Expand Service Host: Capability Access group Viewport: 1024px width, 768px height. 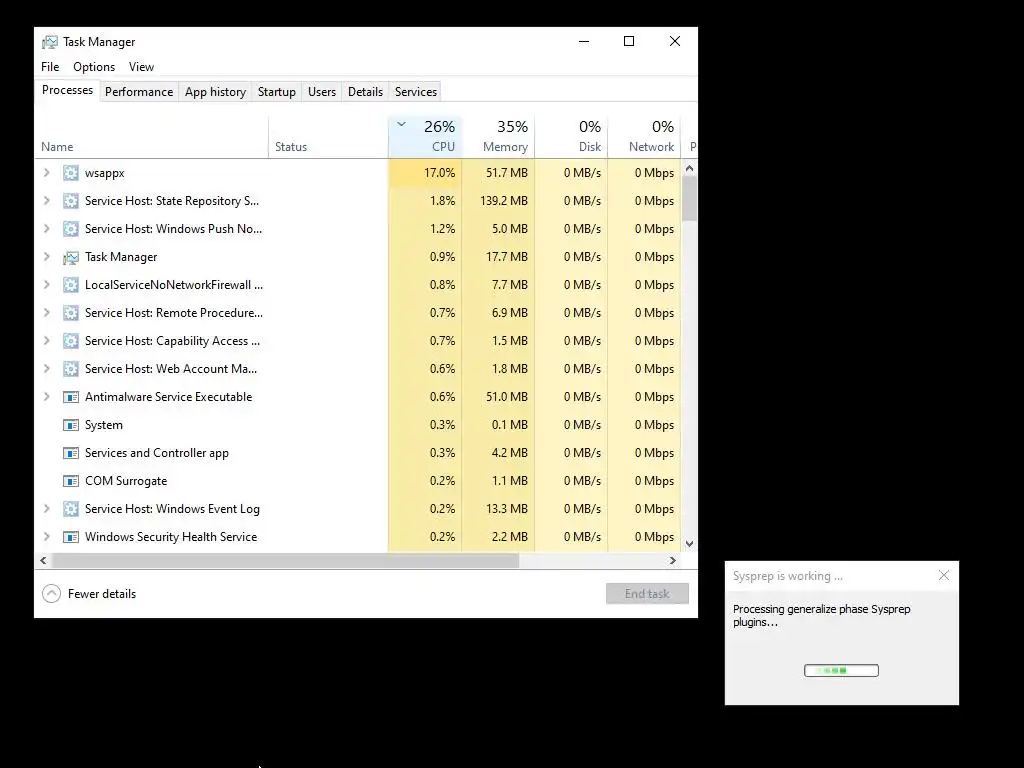(x=46, y=341)
